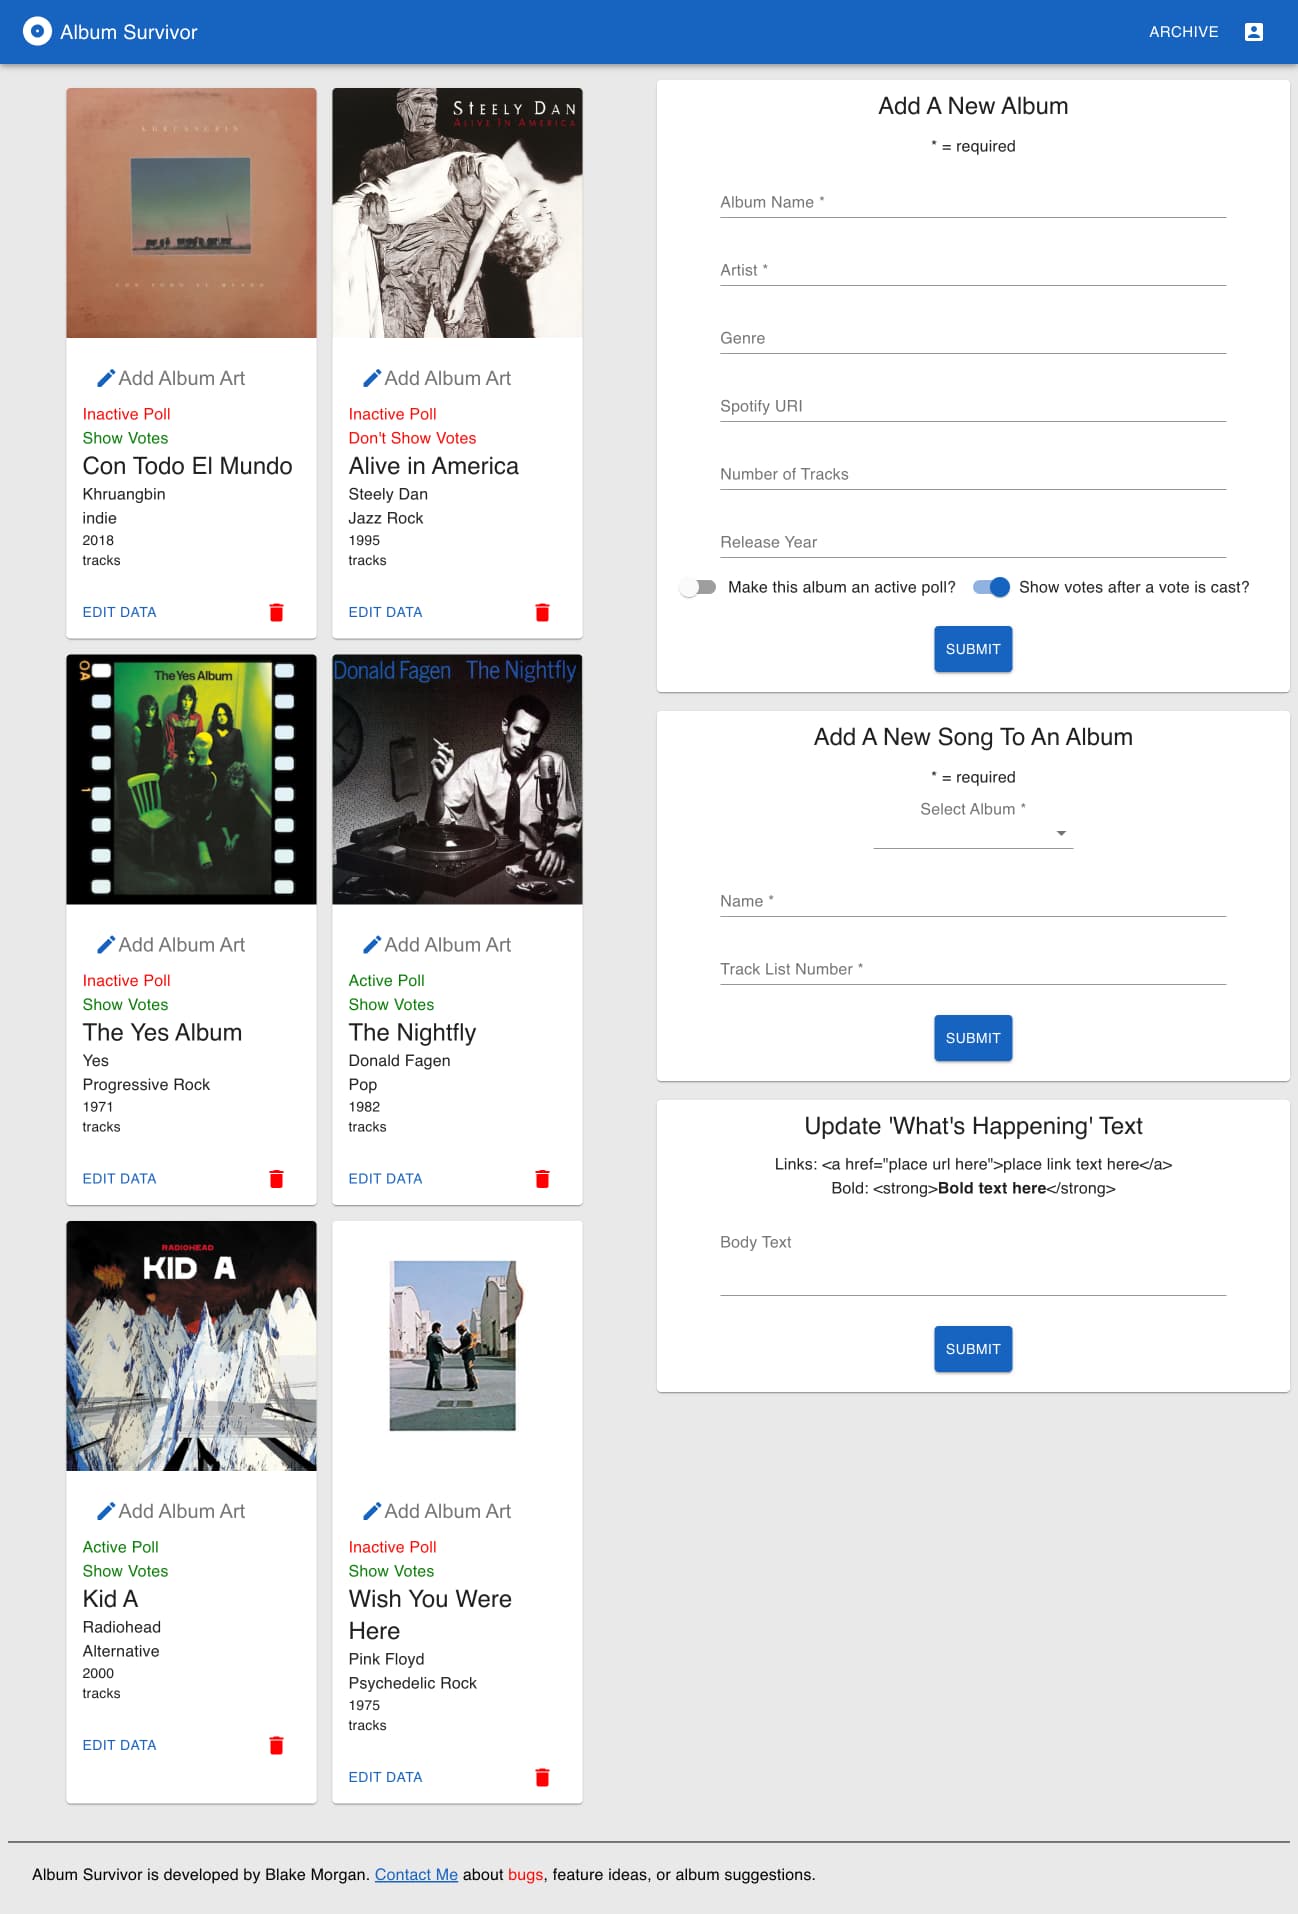Click 'Add Album Art' text on Kid A card
Viewport: 1298px width, 1914px height.
(182, 1511)
